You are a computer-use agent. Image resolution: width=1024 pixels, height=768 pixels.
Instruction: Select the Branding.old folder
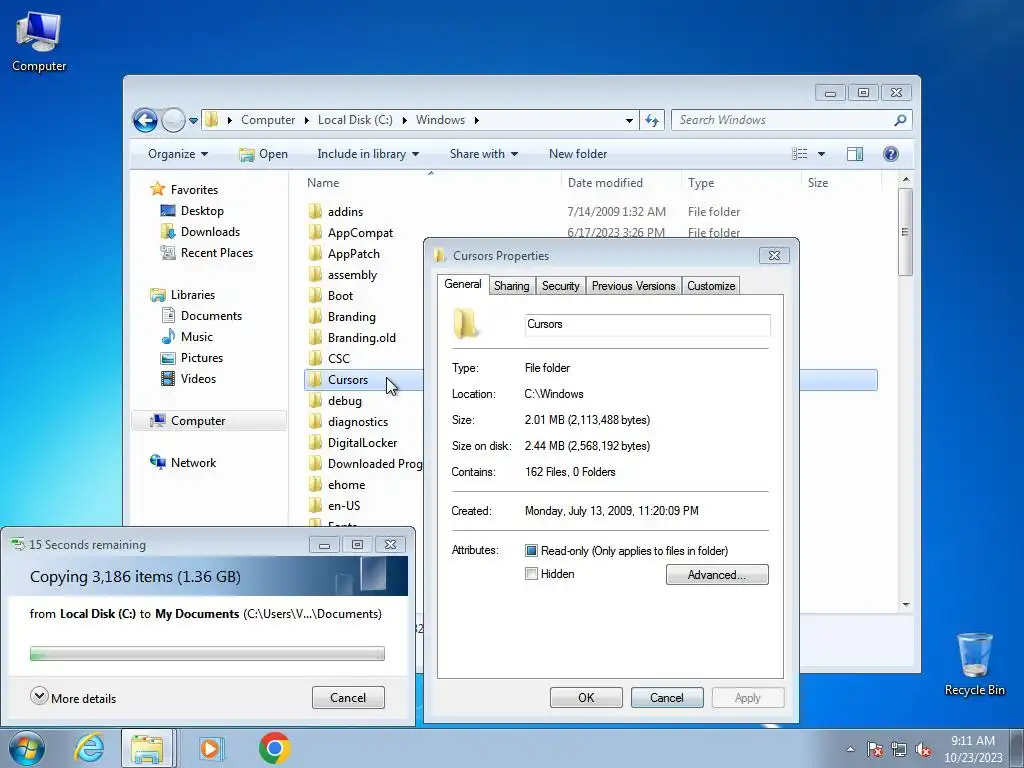click(361, 338)
